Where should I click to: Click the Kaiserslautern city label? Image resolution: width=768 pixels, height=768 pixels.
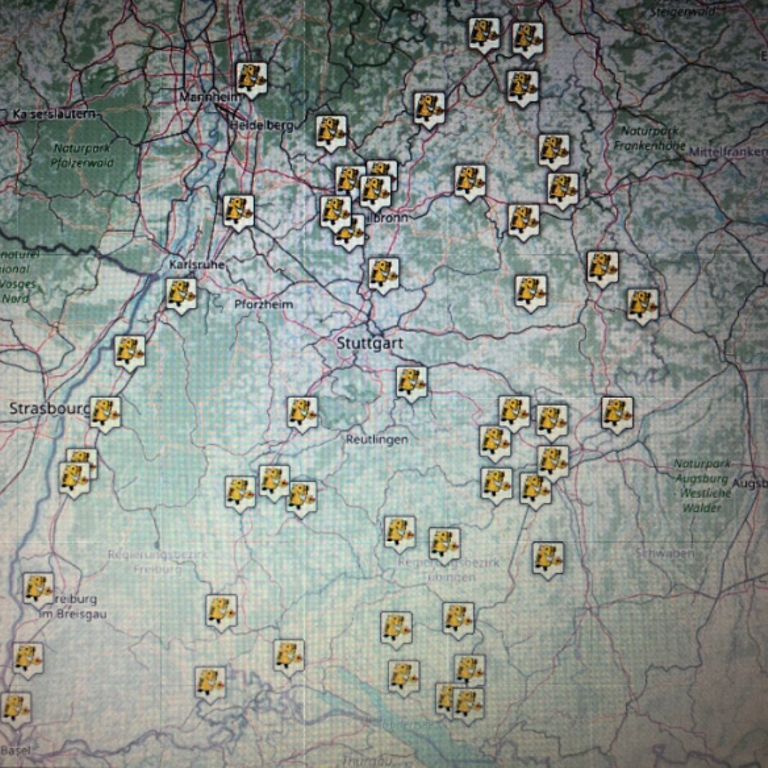(x=56, y=115)
